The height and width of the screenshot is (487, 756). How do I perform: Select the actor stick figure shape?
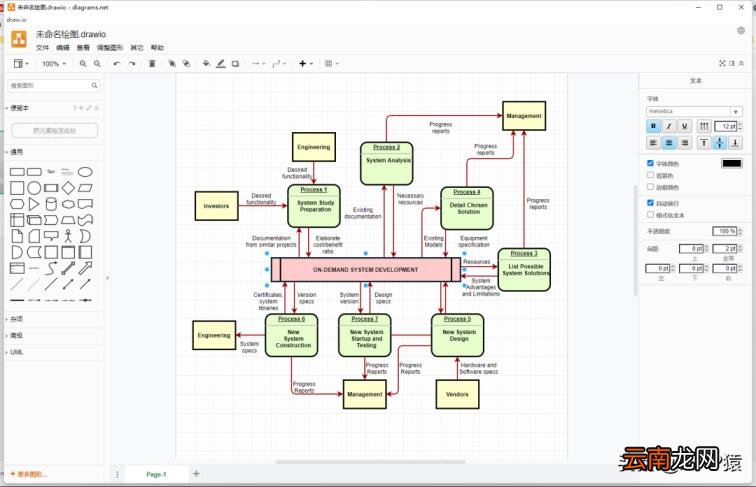coord(68,236)
